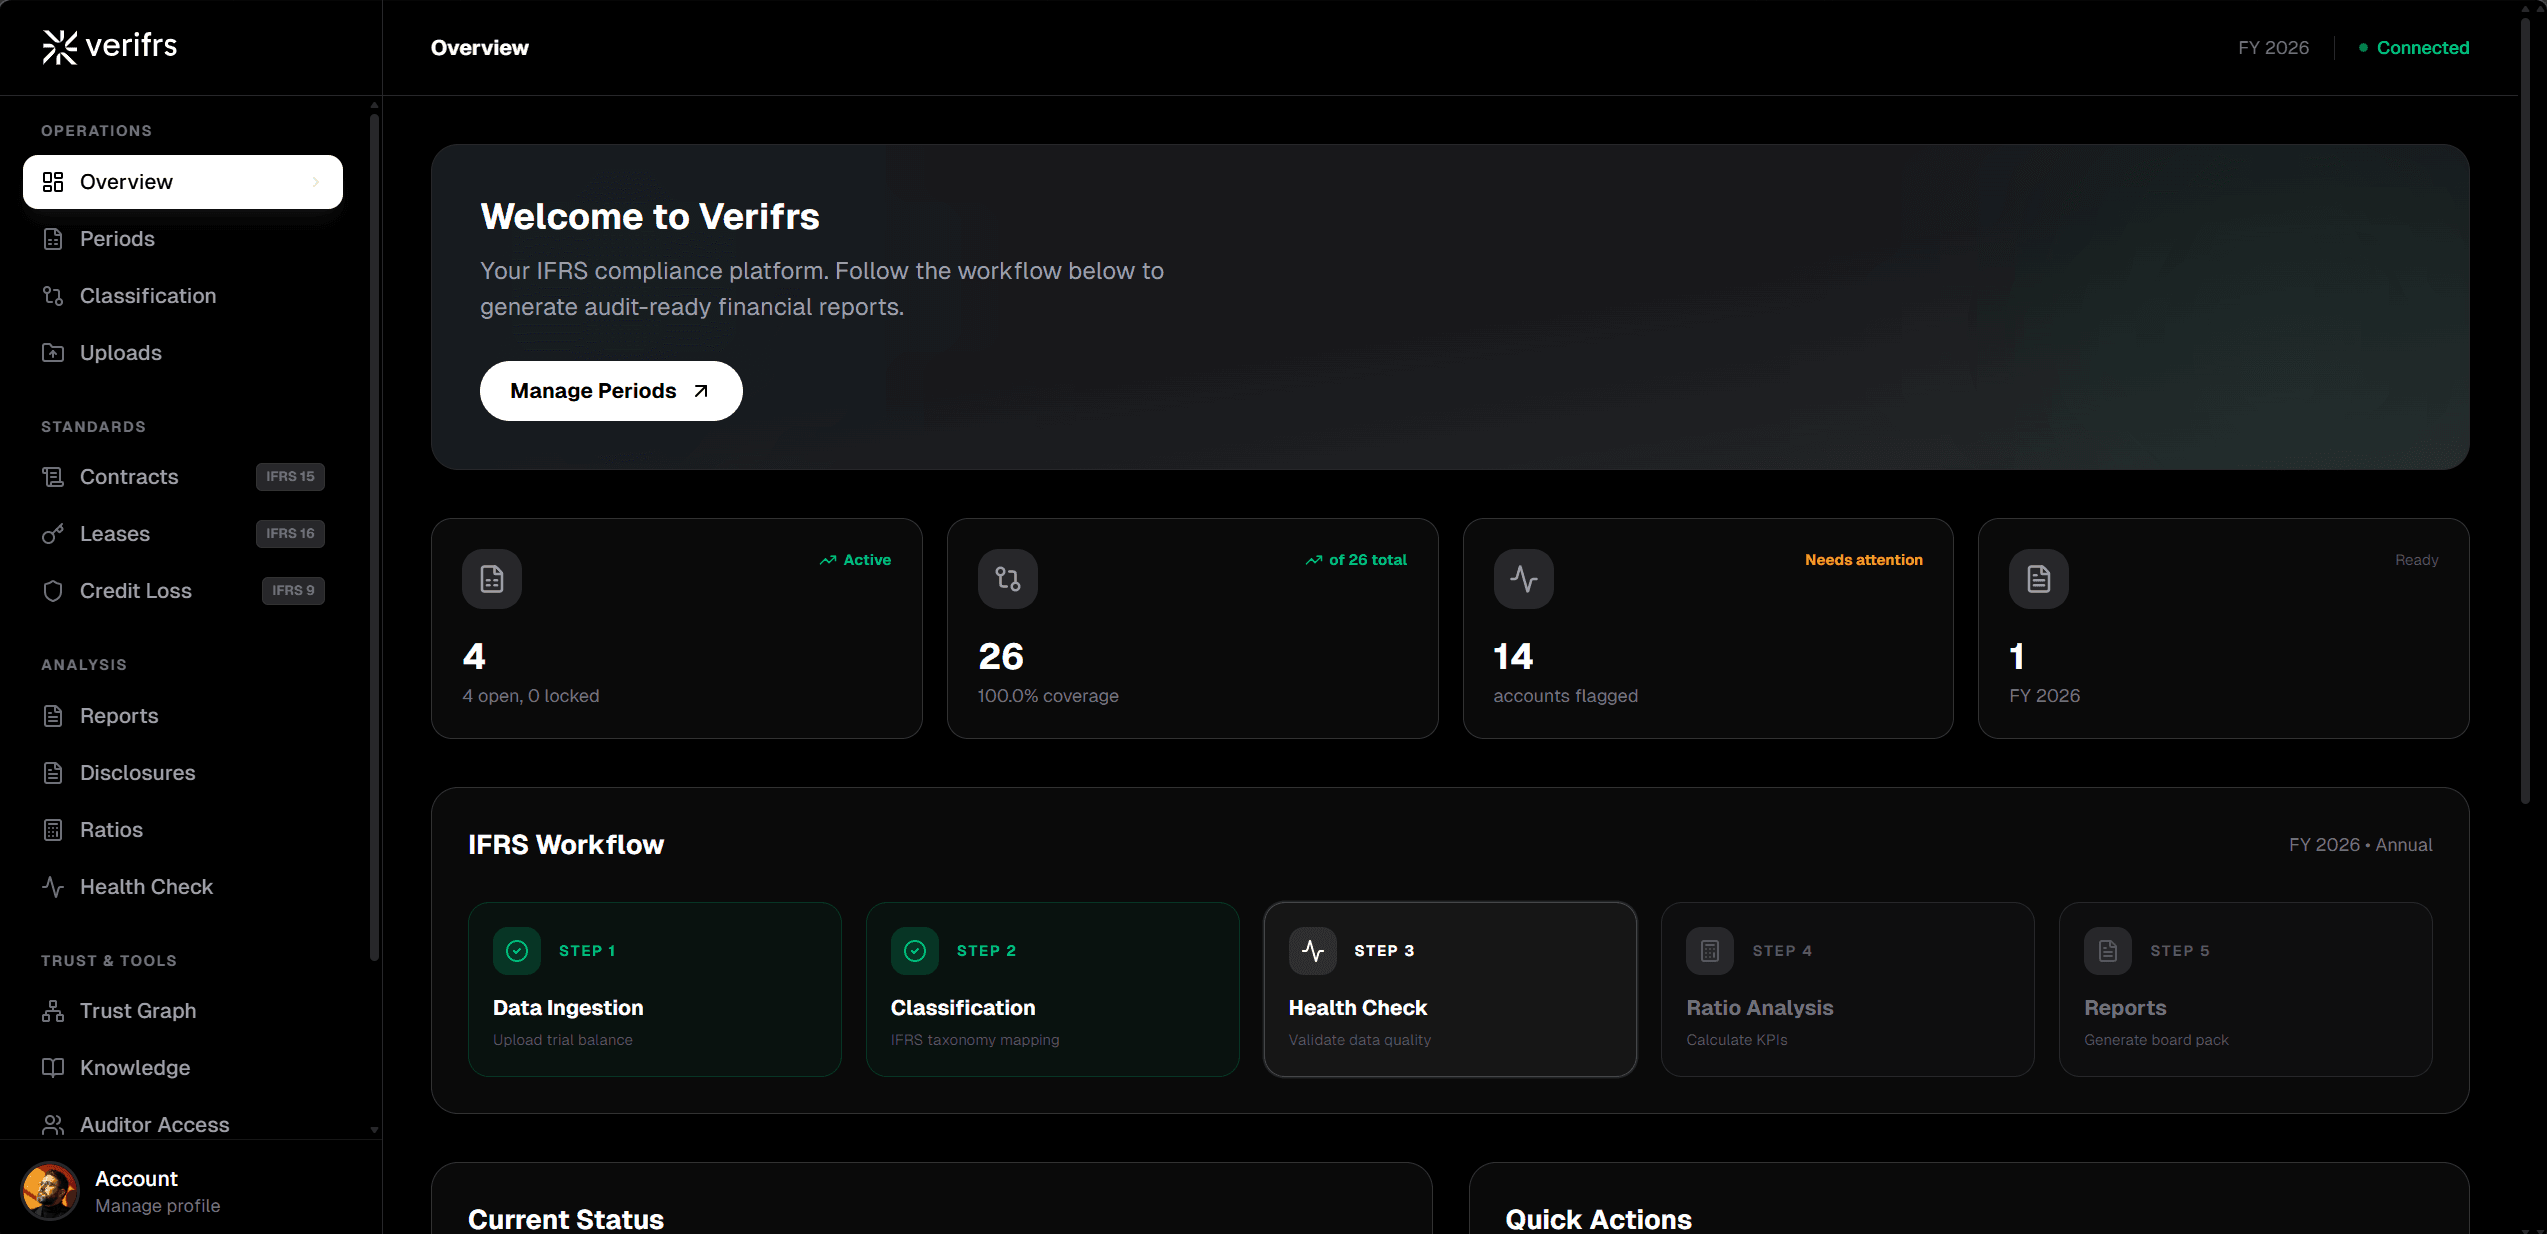Select the Contracts icon under Standards
Image resolution: width=2547 pixels, height=1234 pixels.
[x=54, y=477]
